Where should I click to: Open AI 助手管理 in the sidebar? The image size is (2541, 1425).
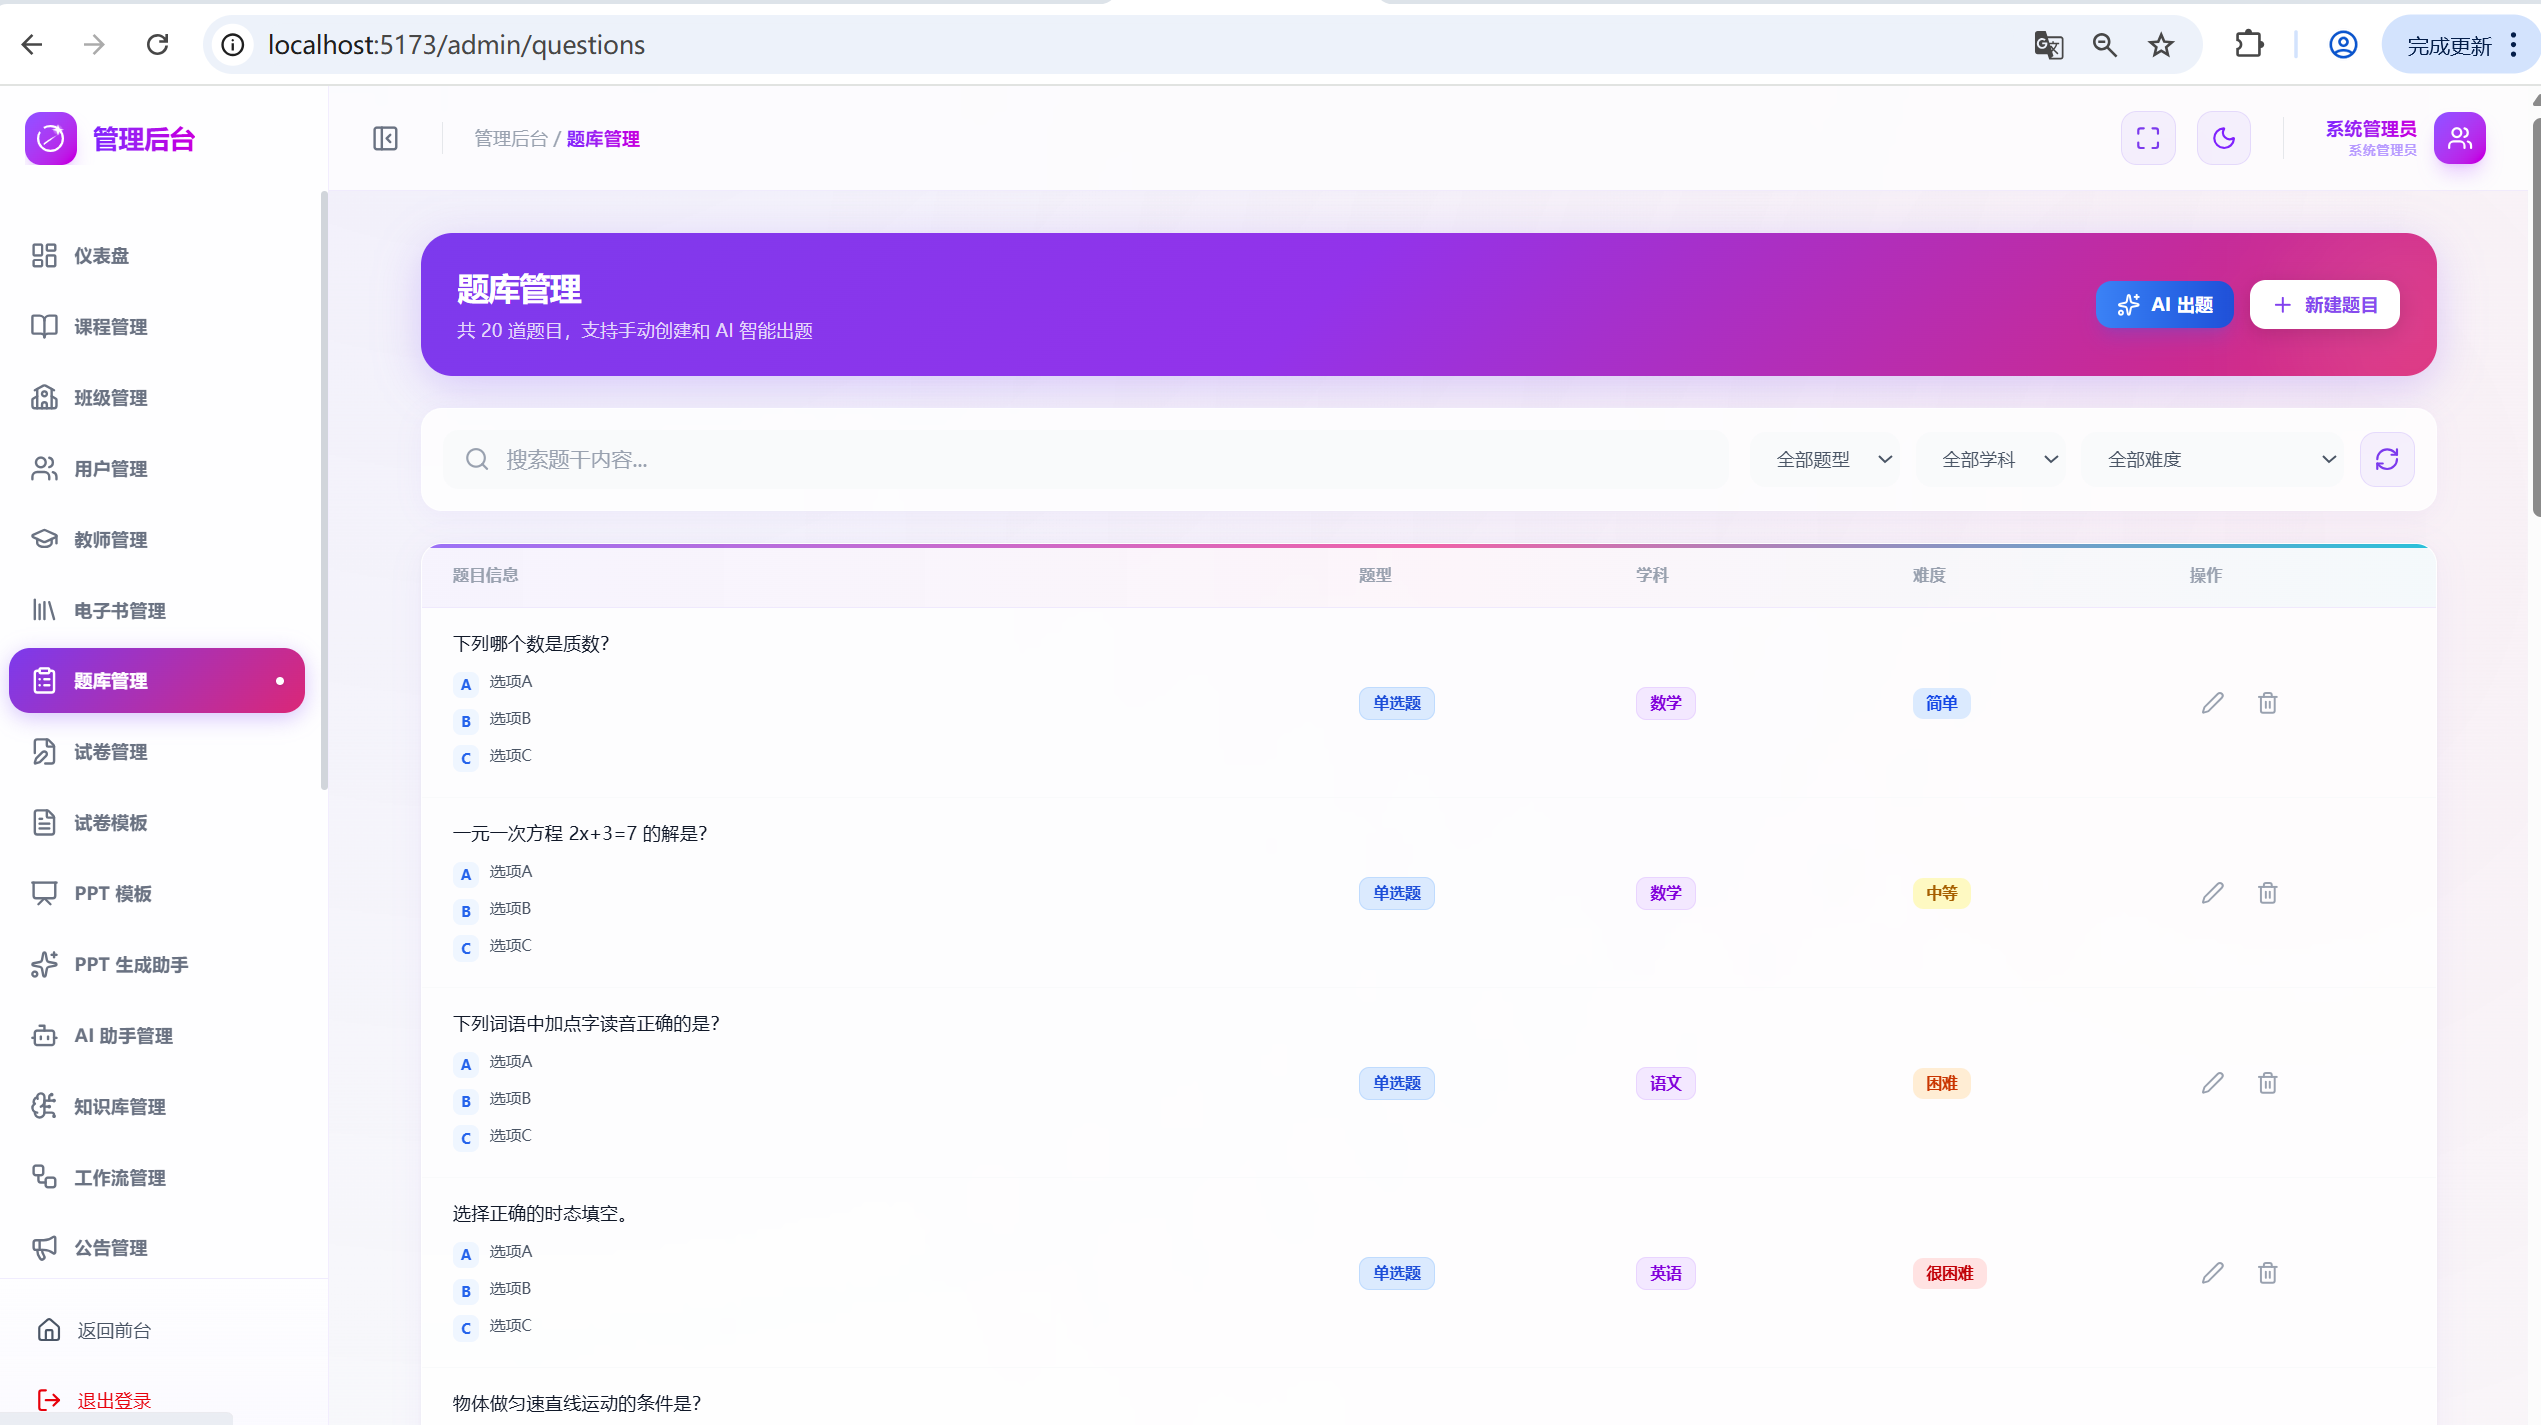click(157, 1035)
